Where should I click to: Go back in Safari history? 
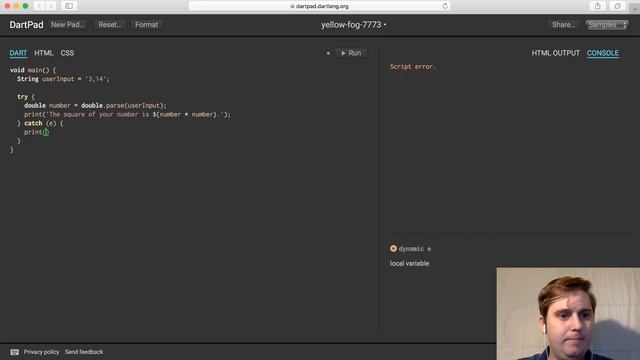click(39, 6)
